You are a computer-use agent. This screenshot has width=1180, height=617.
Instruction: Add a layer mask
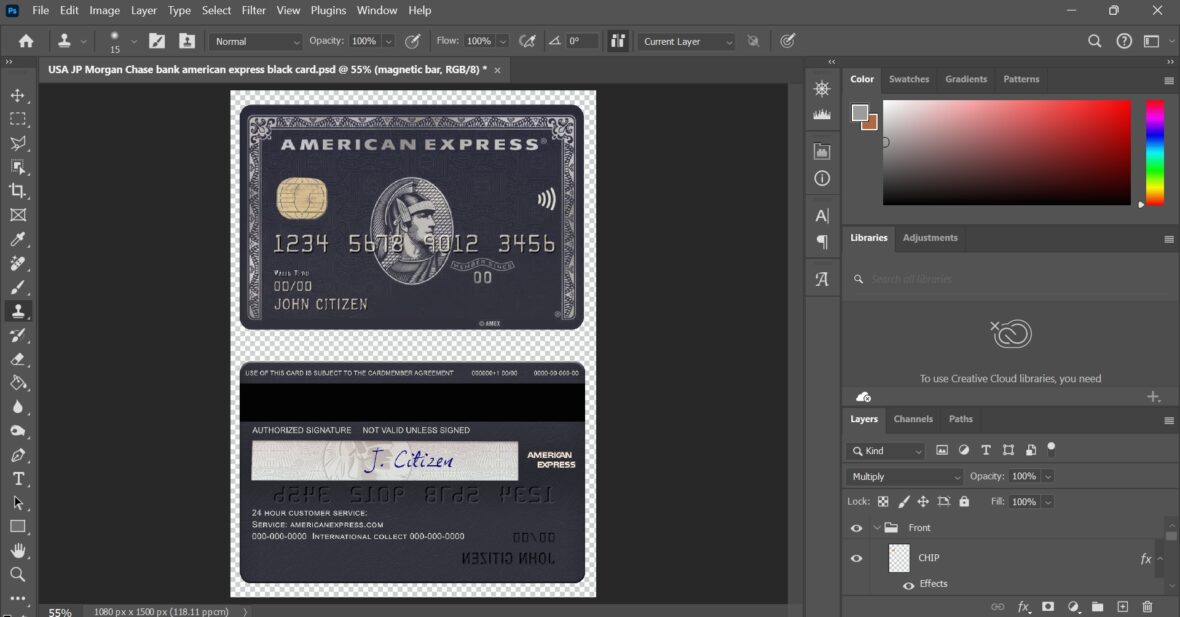(1048, 606)
